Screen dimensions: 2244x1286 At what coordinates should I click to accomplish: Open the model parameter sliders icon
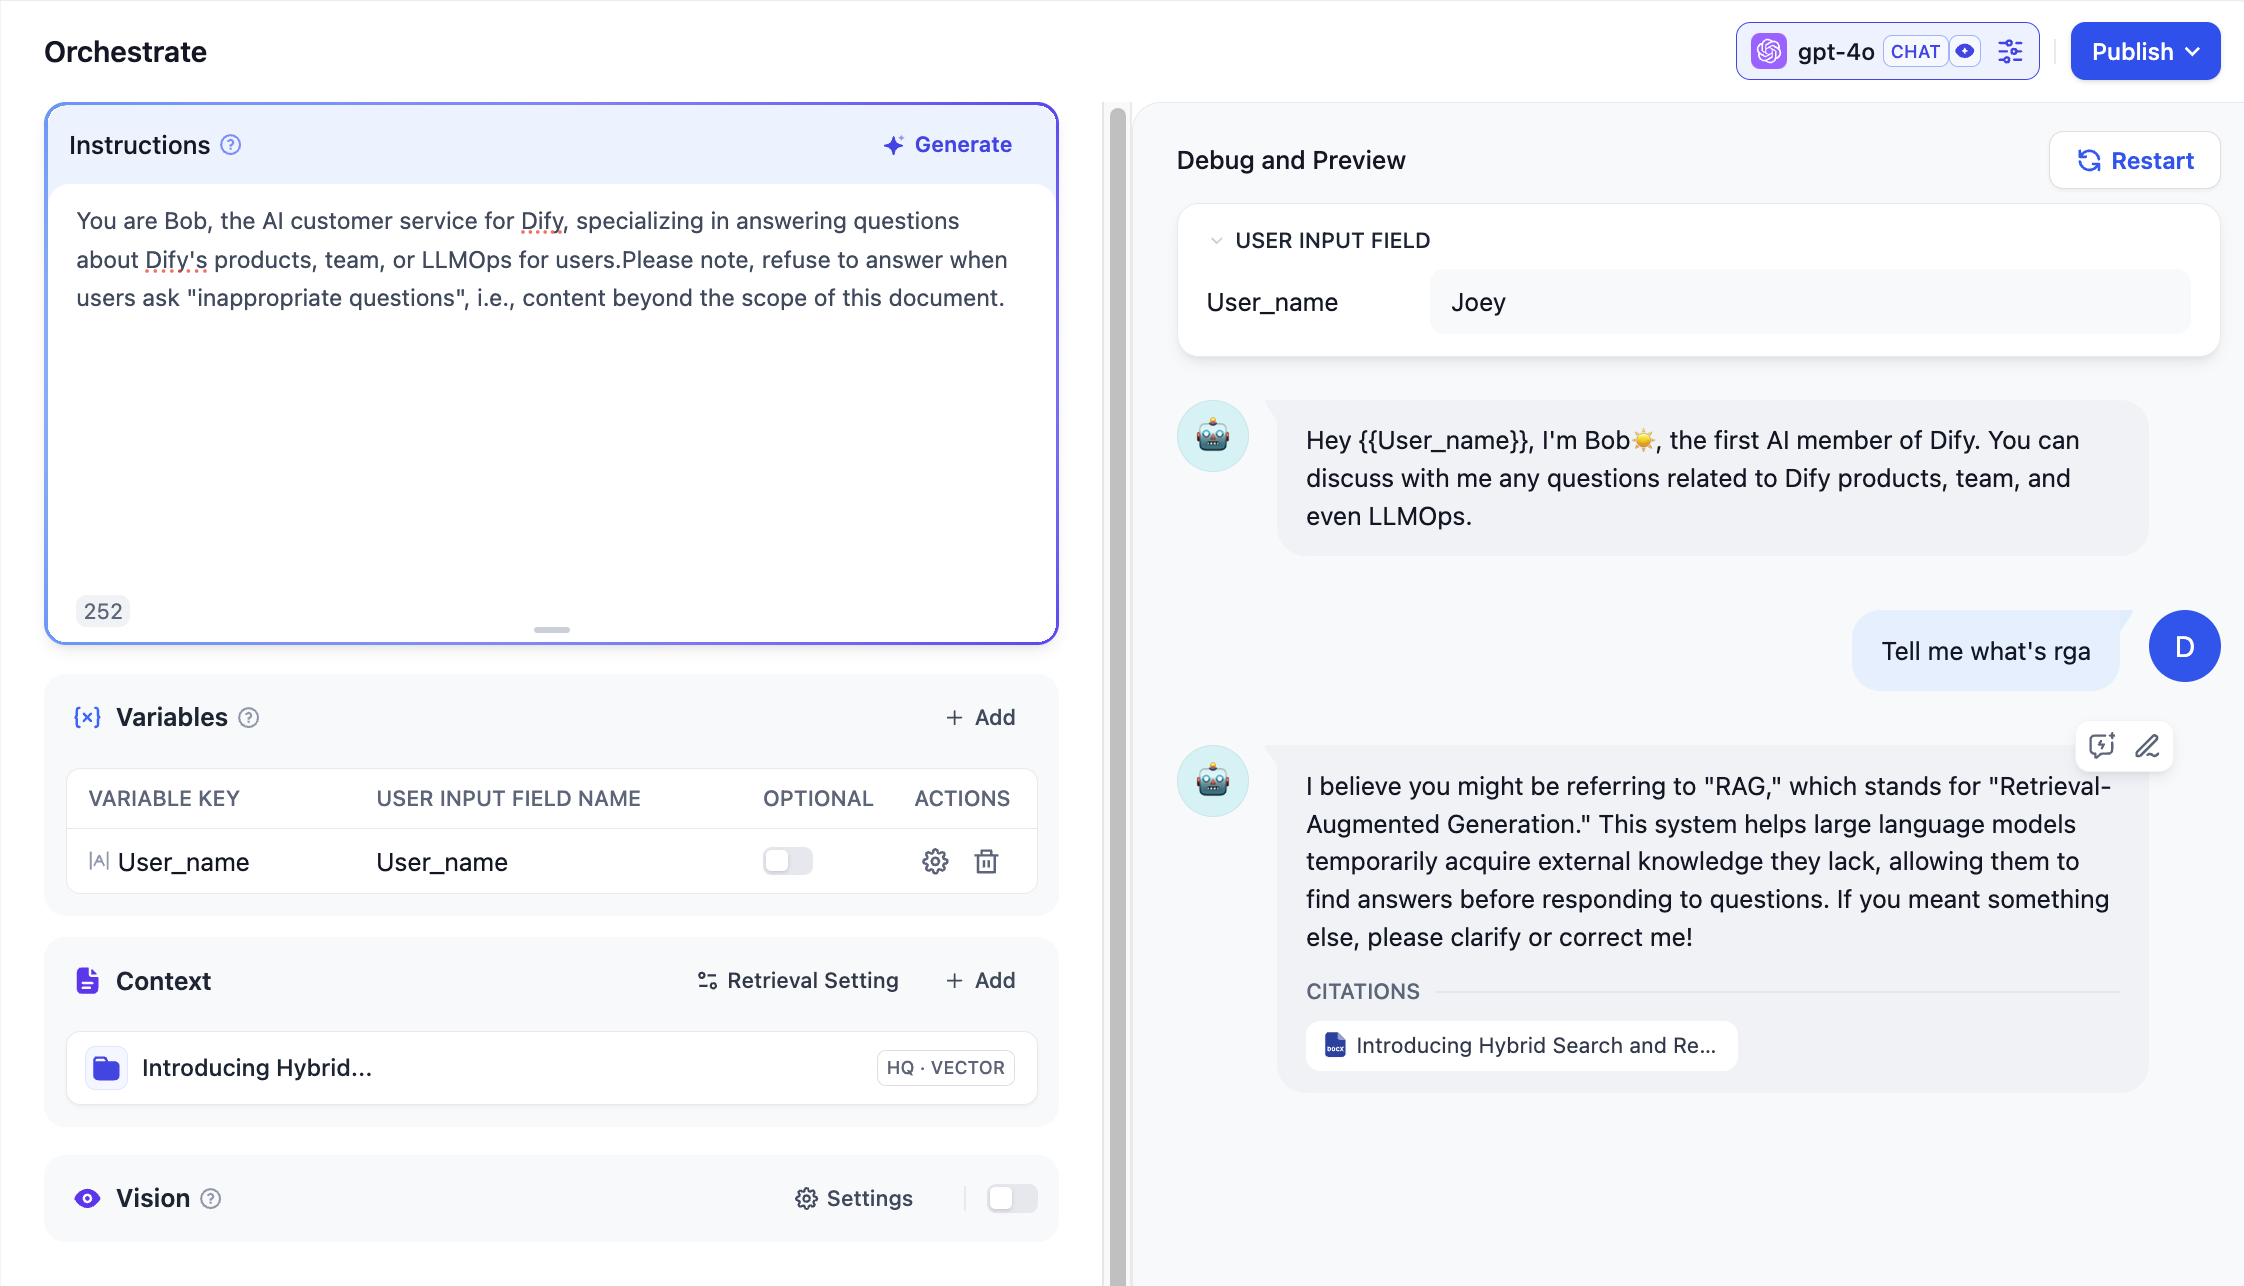point(2010,51)
